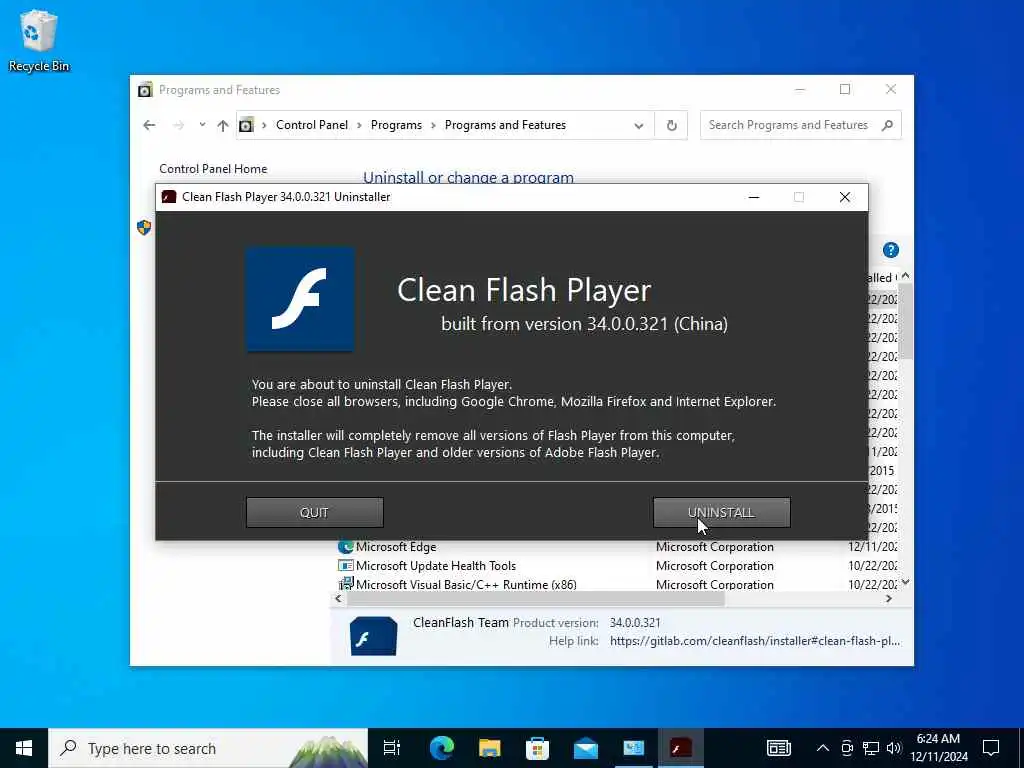1024x768 pixels.
Task: Click the vertical scrollbar up arrow
Action: 905,276
